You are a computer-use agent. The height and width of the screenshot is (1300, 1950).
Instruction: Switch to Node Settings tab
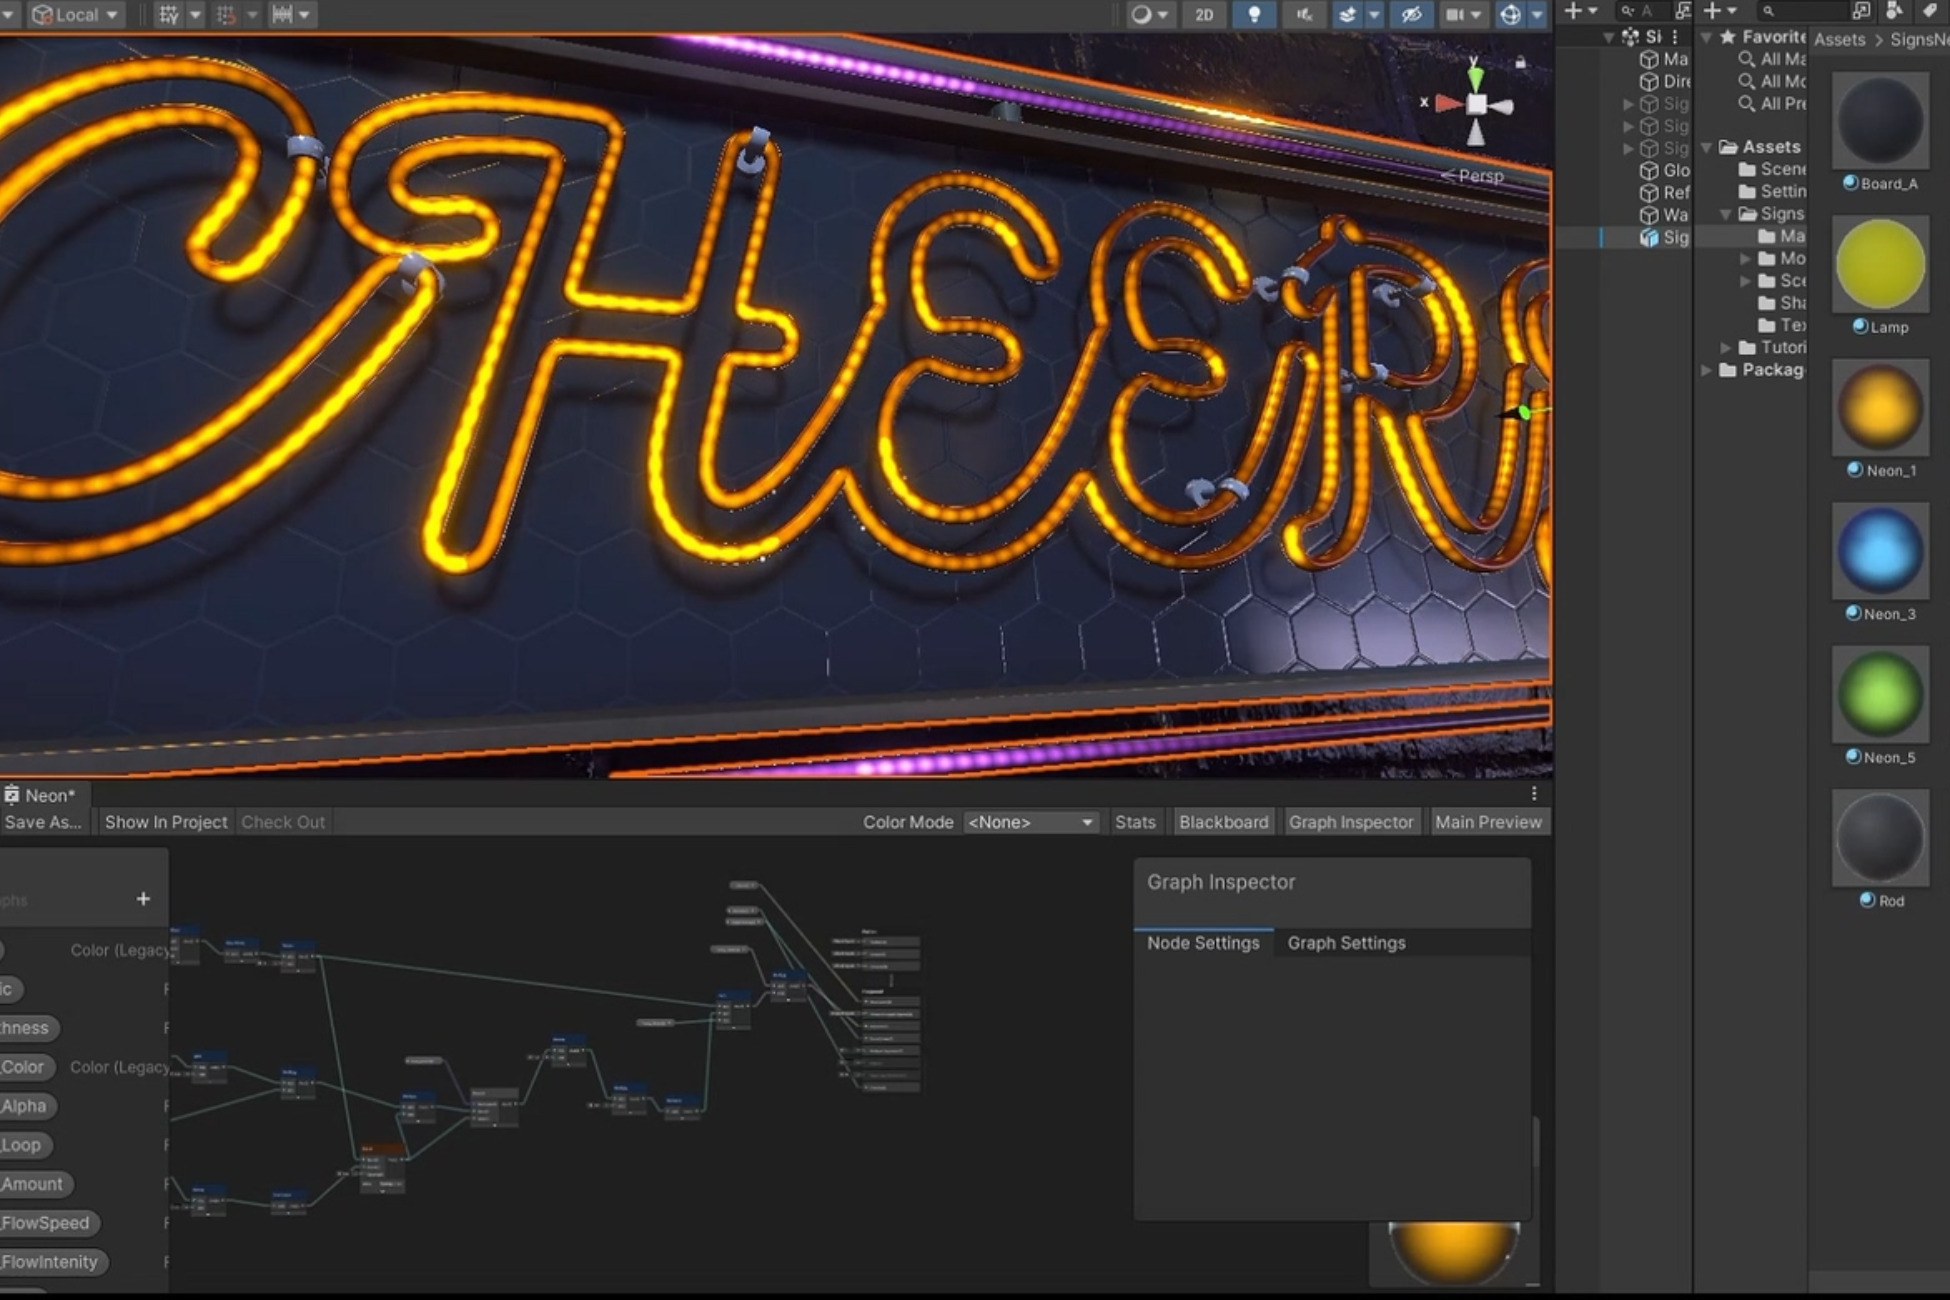pyautogui.click(x=1203, y=943)
